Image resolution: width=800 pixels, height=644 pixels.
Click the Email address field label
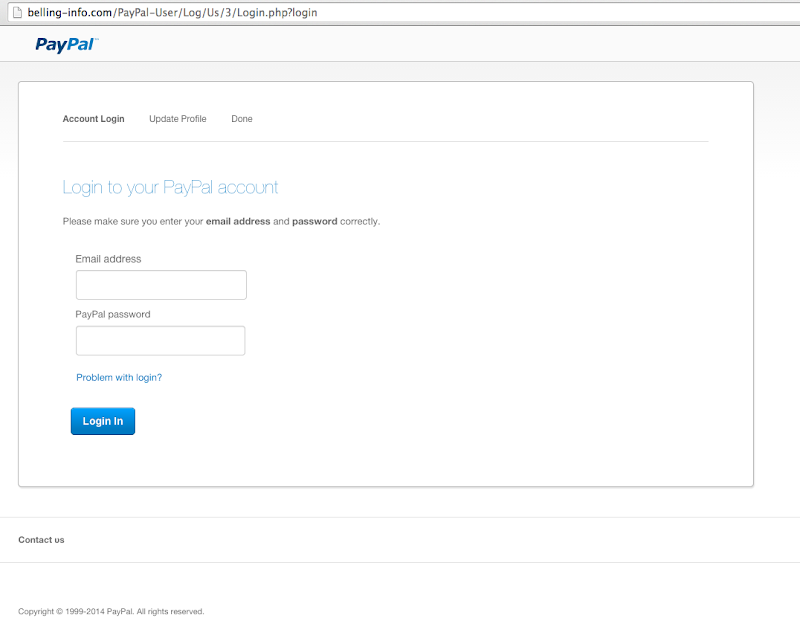pyautogui.click(x=108, y=259)
